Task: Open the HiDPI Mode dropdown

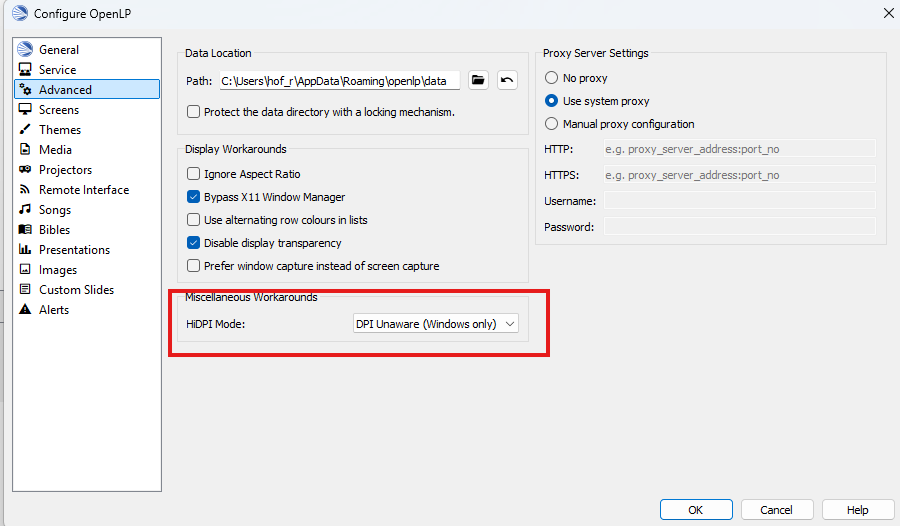Action: point(436,324)
